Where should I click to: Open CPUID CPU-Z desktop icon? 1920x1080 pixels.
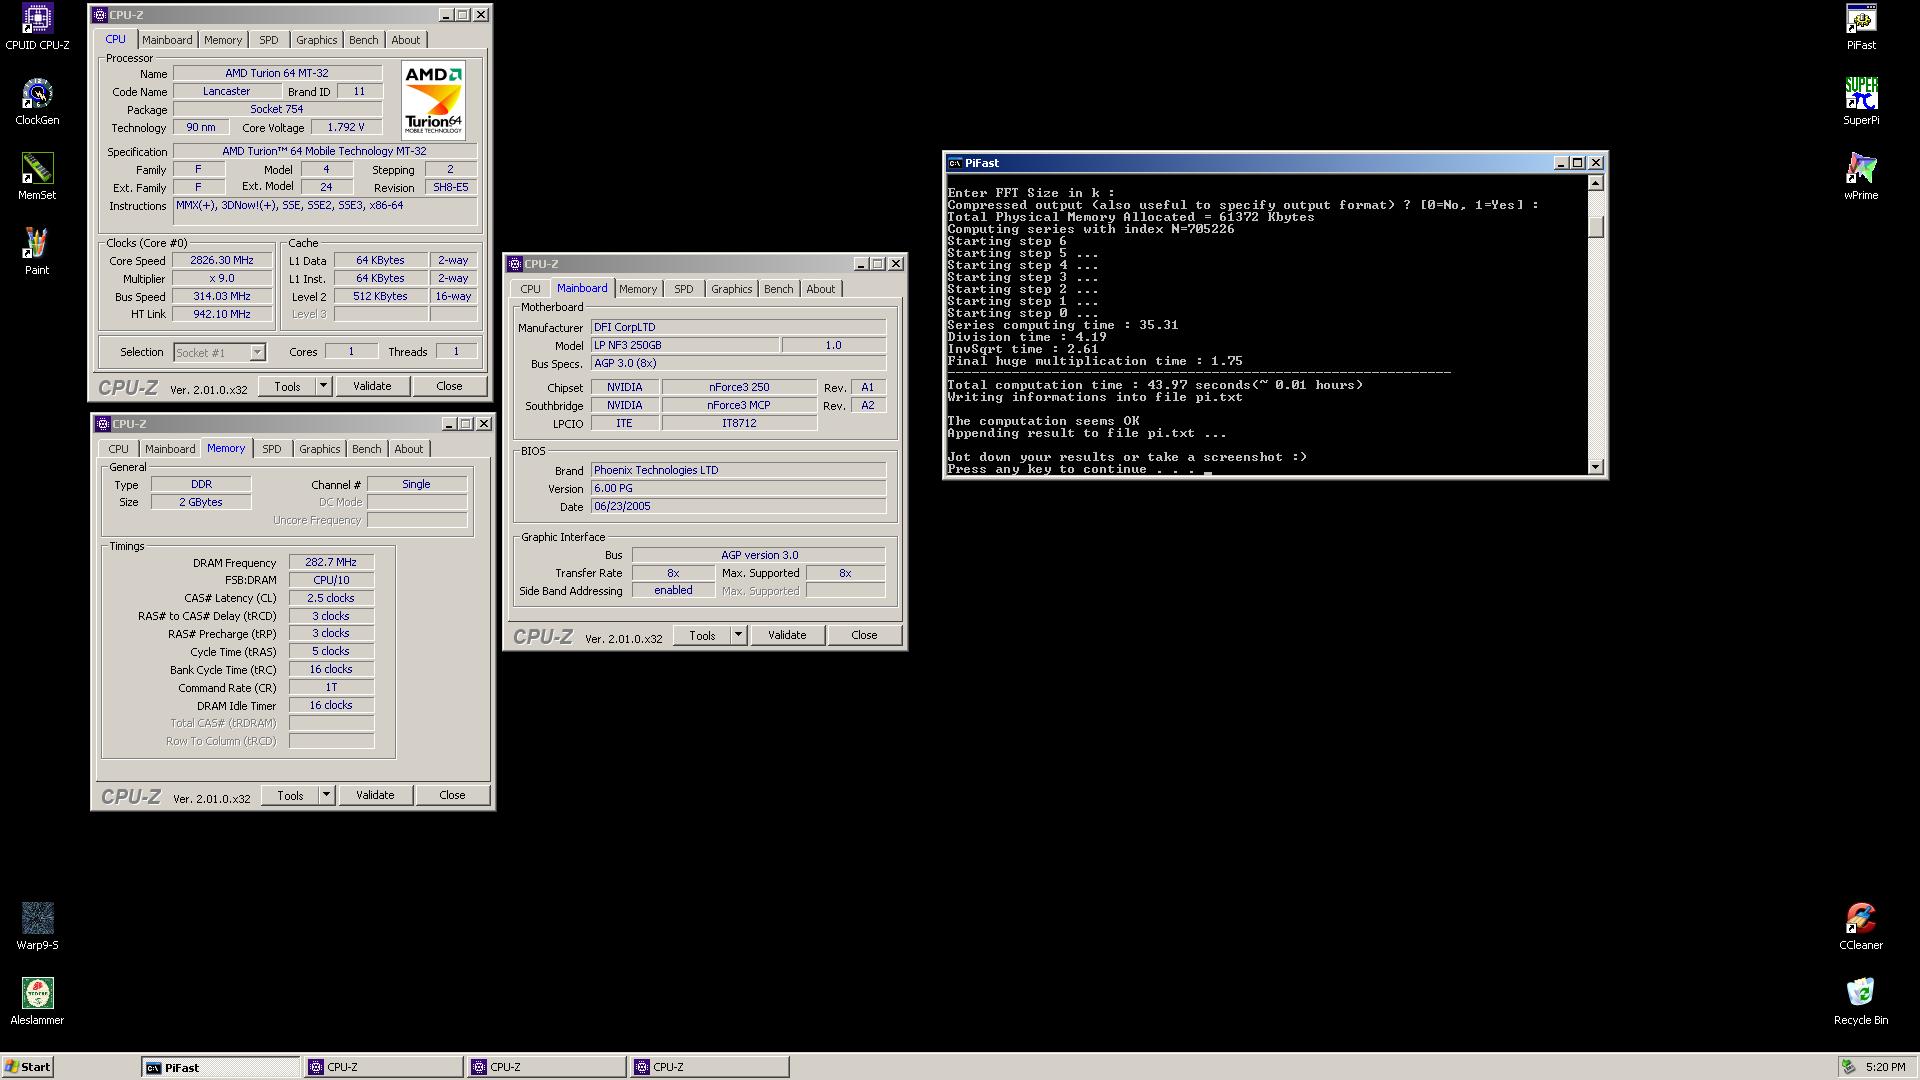click(37, 27)
